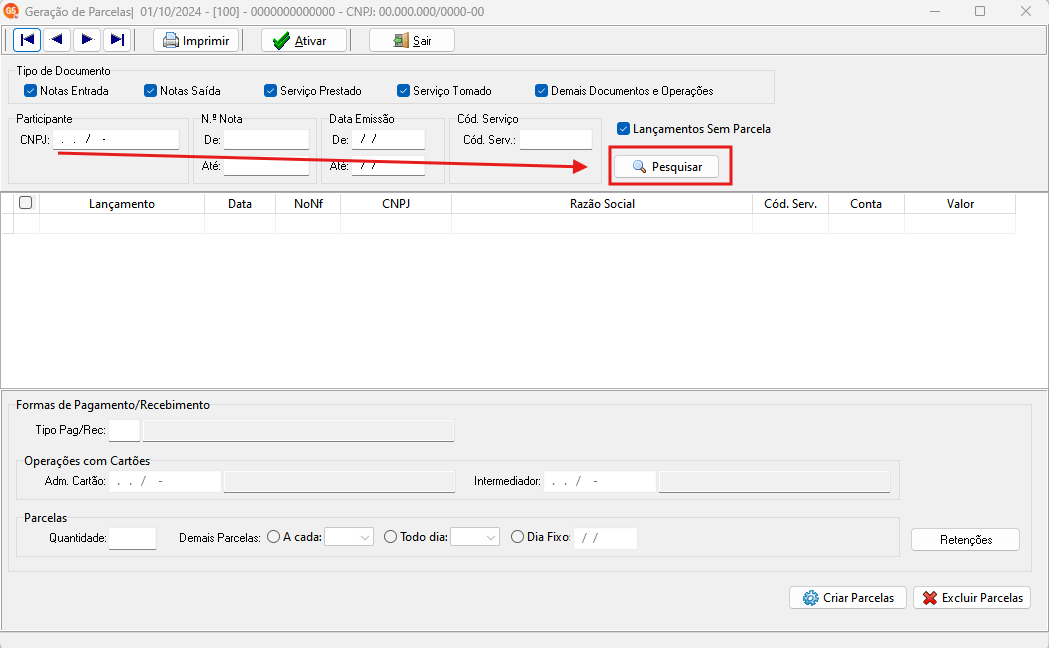Select the A cada radio option

tap(274, 537)
